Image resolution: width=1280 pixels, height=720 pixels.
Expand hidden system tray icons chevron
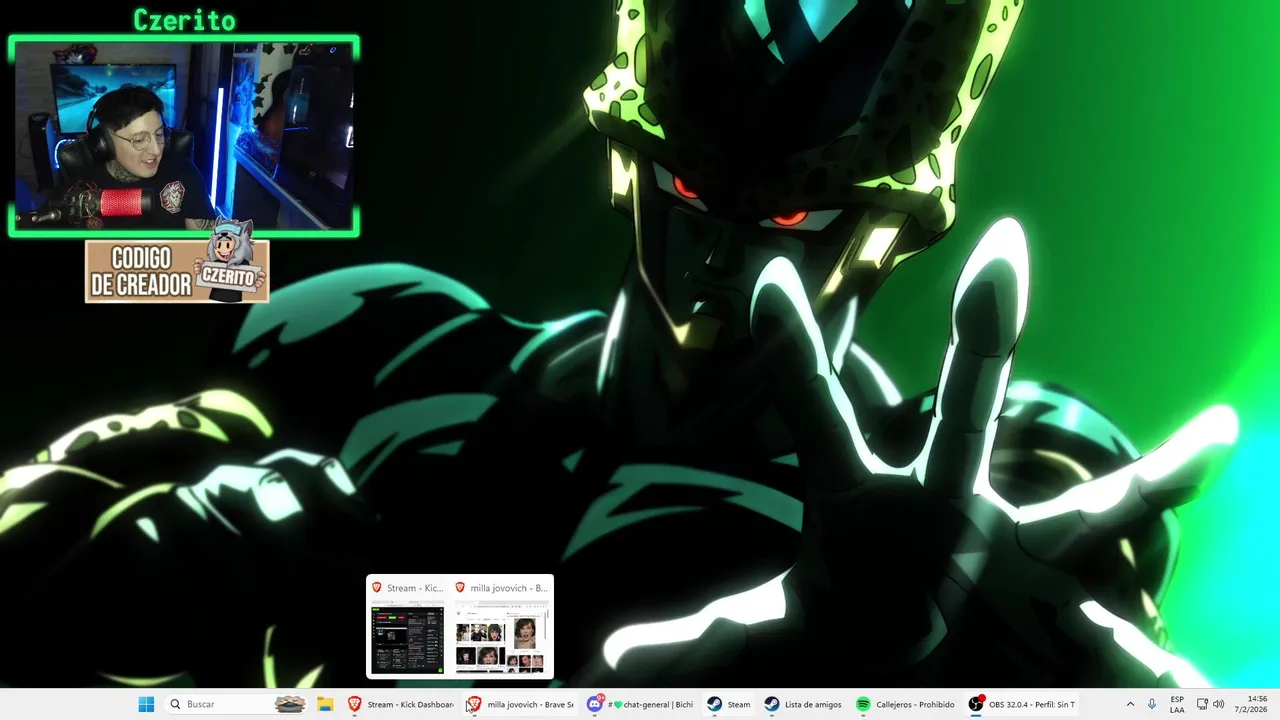1130,704
